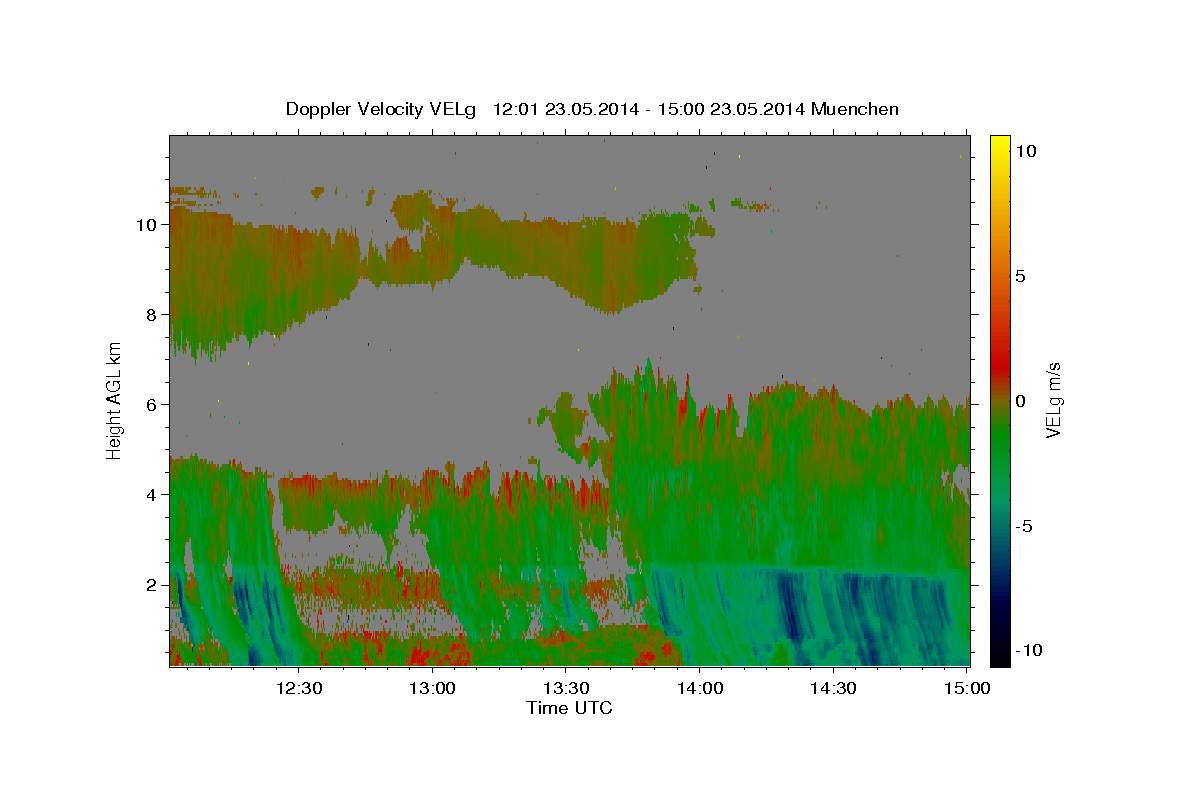Viewport: 1200px width, 800px height.
Task: Click the colorbar value -10 label
Action: pos(1028,650)
